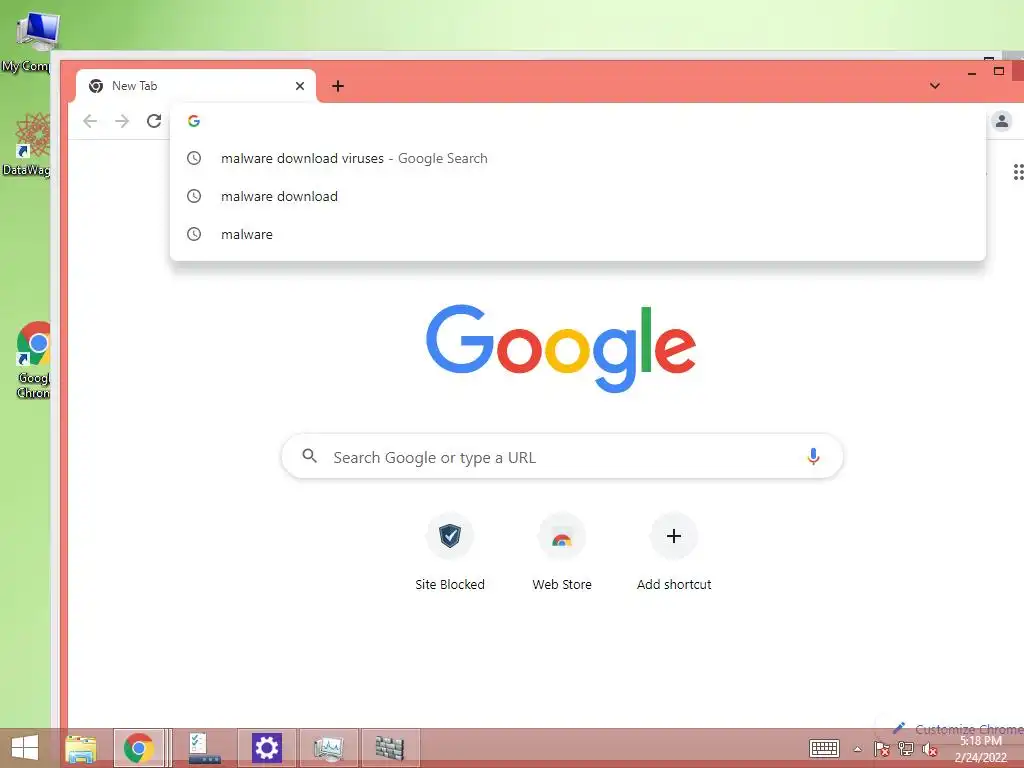Open the checklist server taskbar app

coord(205,748)
